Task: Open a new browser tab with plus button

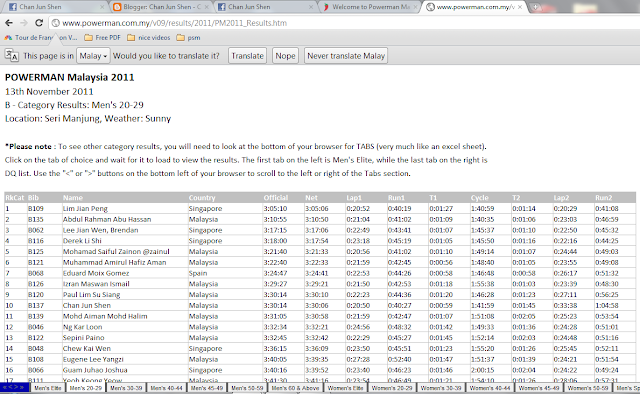Action: pyautogui.click(x=536, y=7)
